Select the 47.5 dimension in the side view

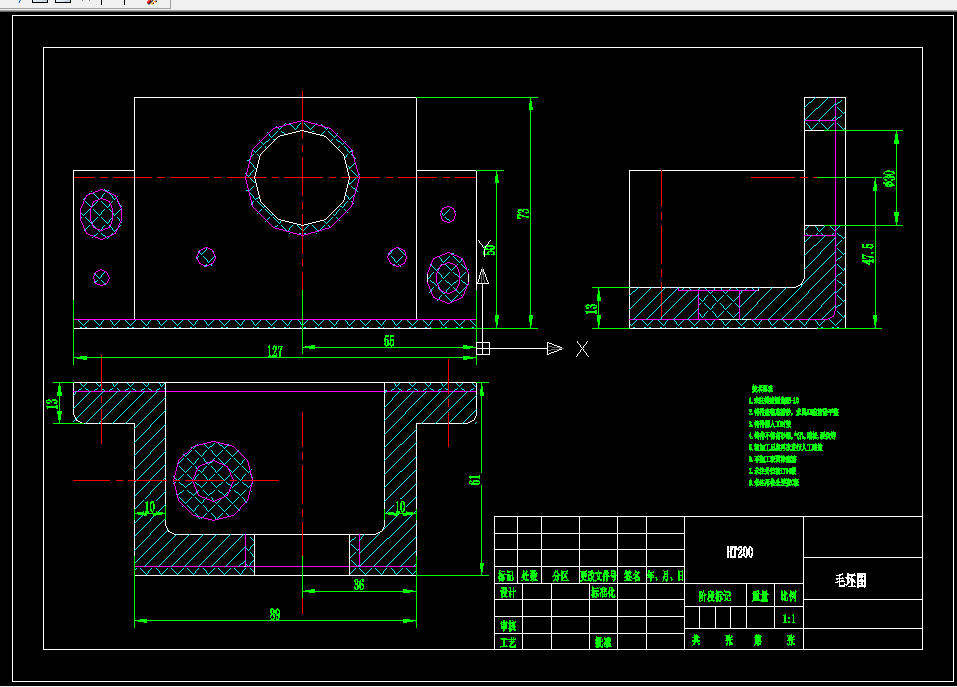(x=868, y=253)
